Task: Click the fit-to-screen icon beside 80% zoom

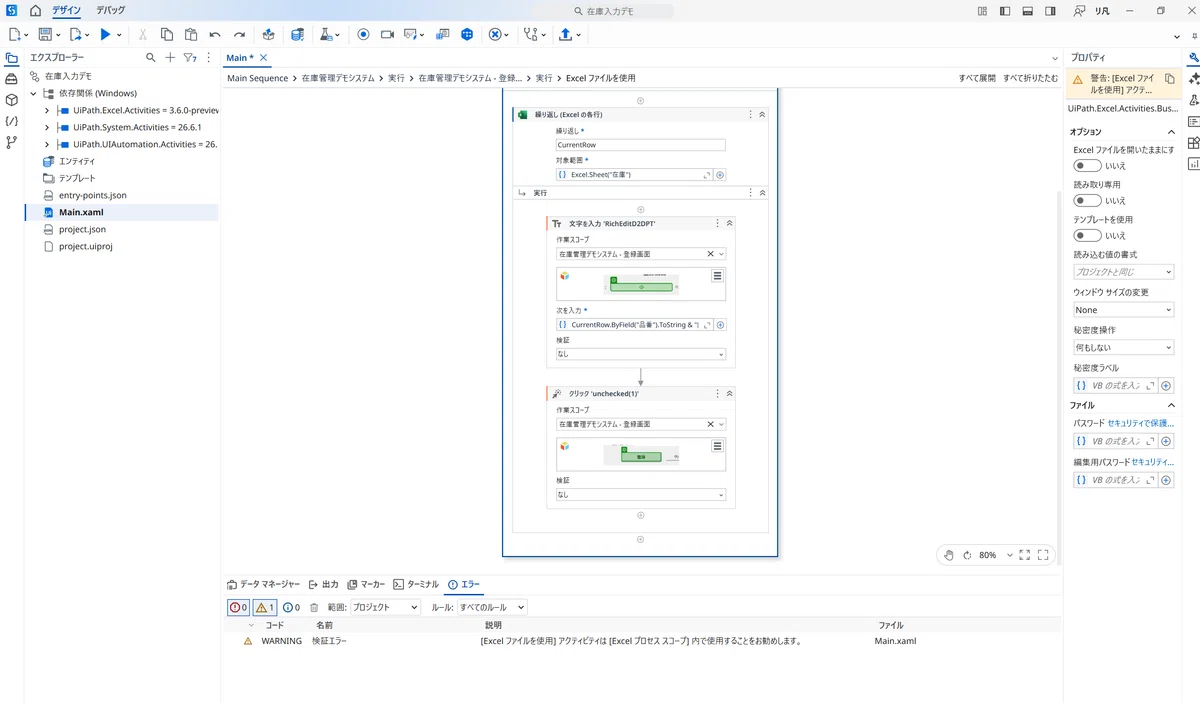Action: pyautogui.click(x=1025, y=555)
